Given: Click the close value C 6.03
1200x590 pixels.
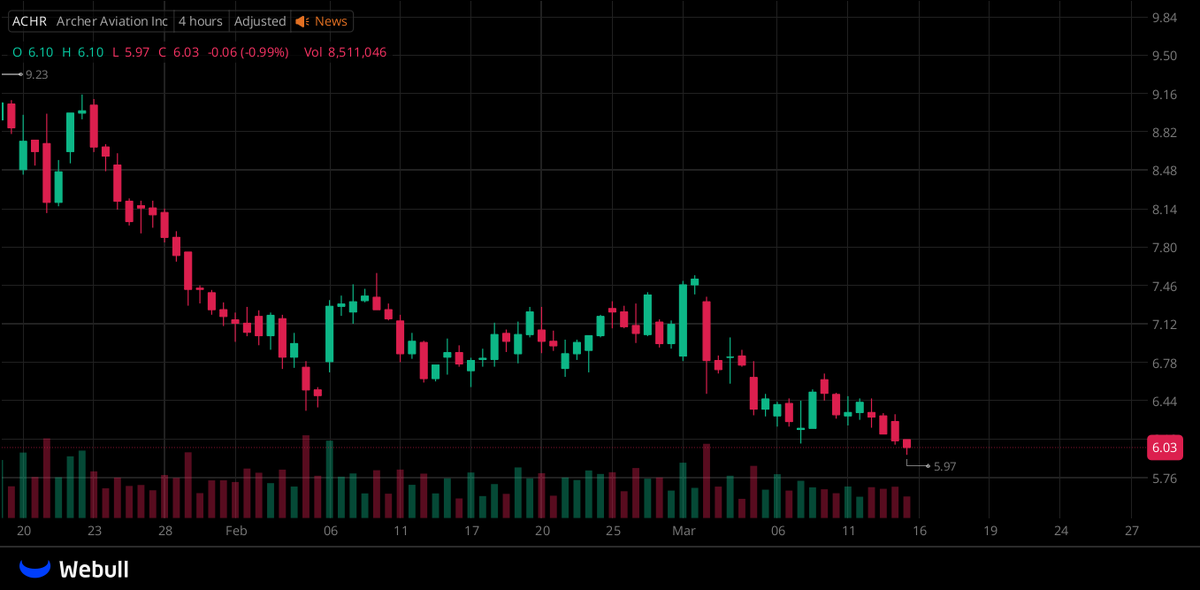Looking at the screenshot, I should [x=179, y=52].
